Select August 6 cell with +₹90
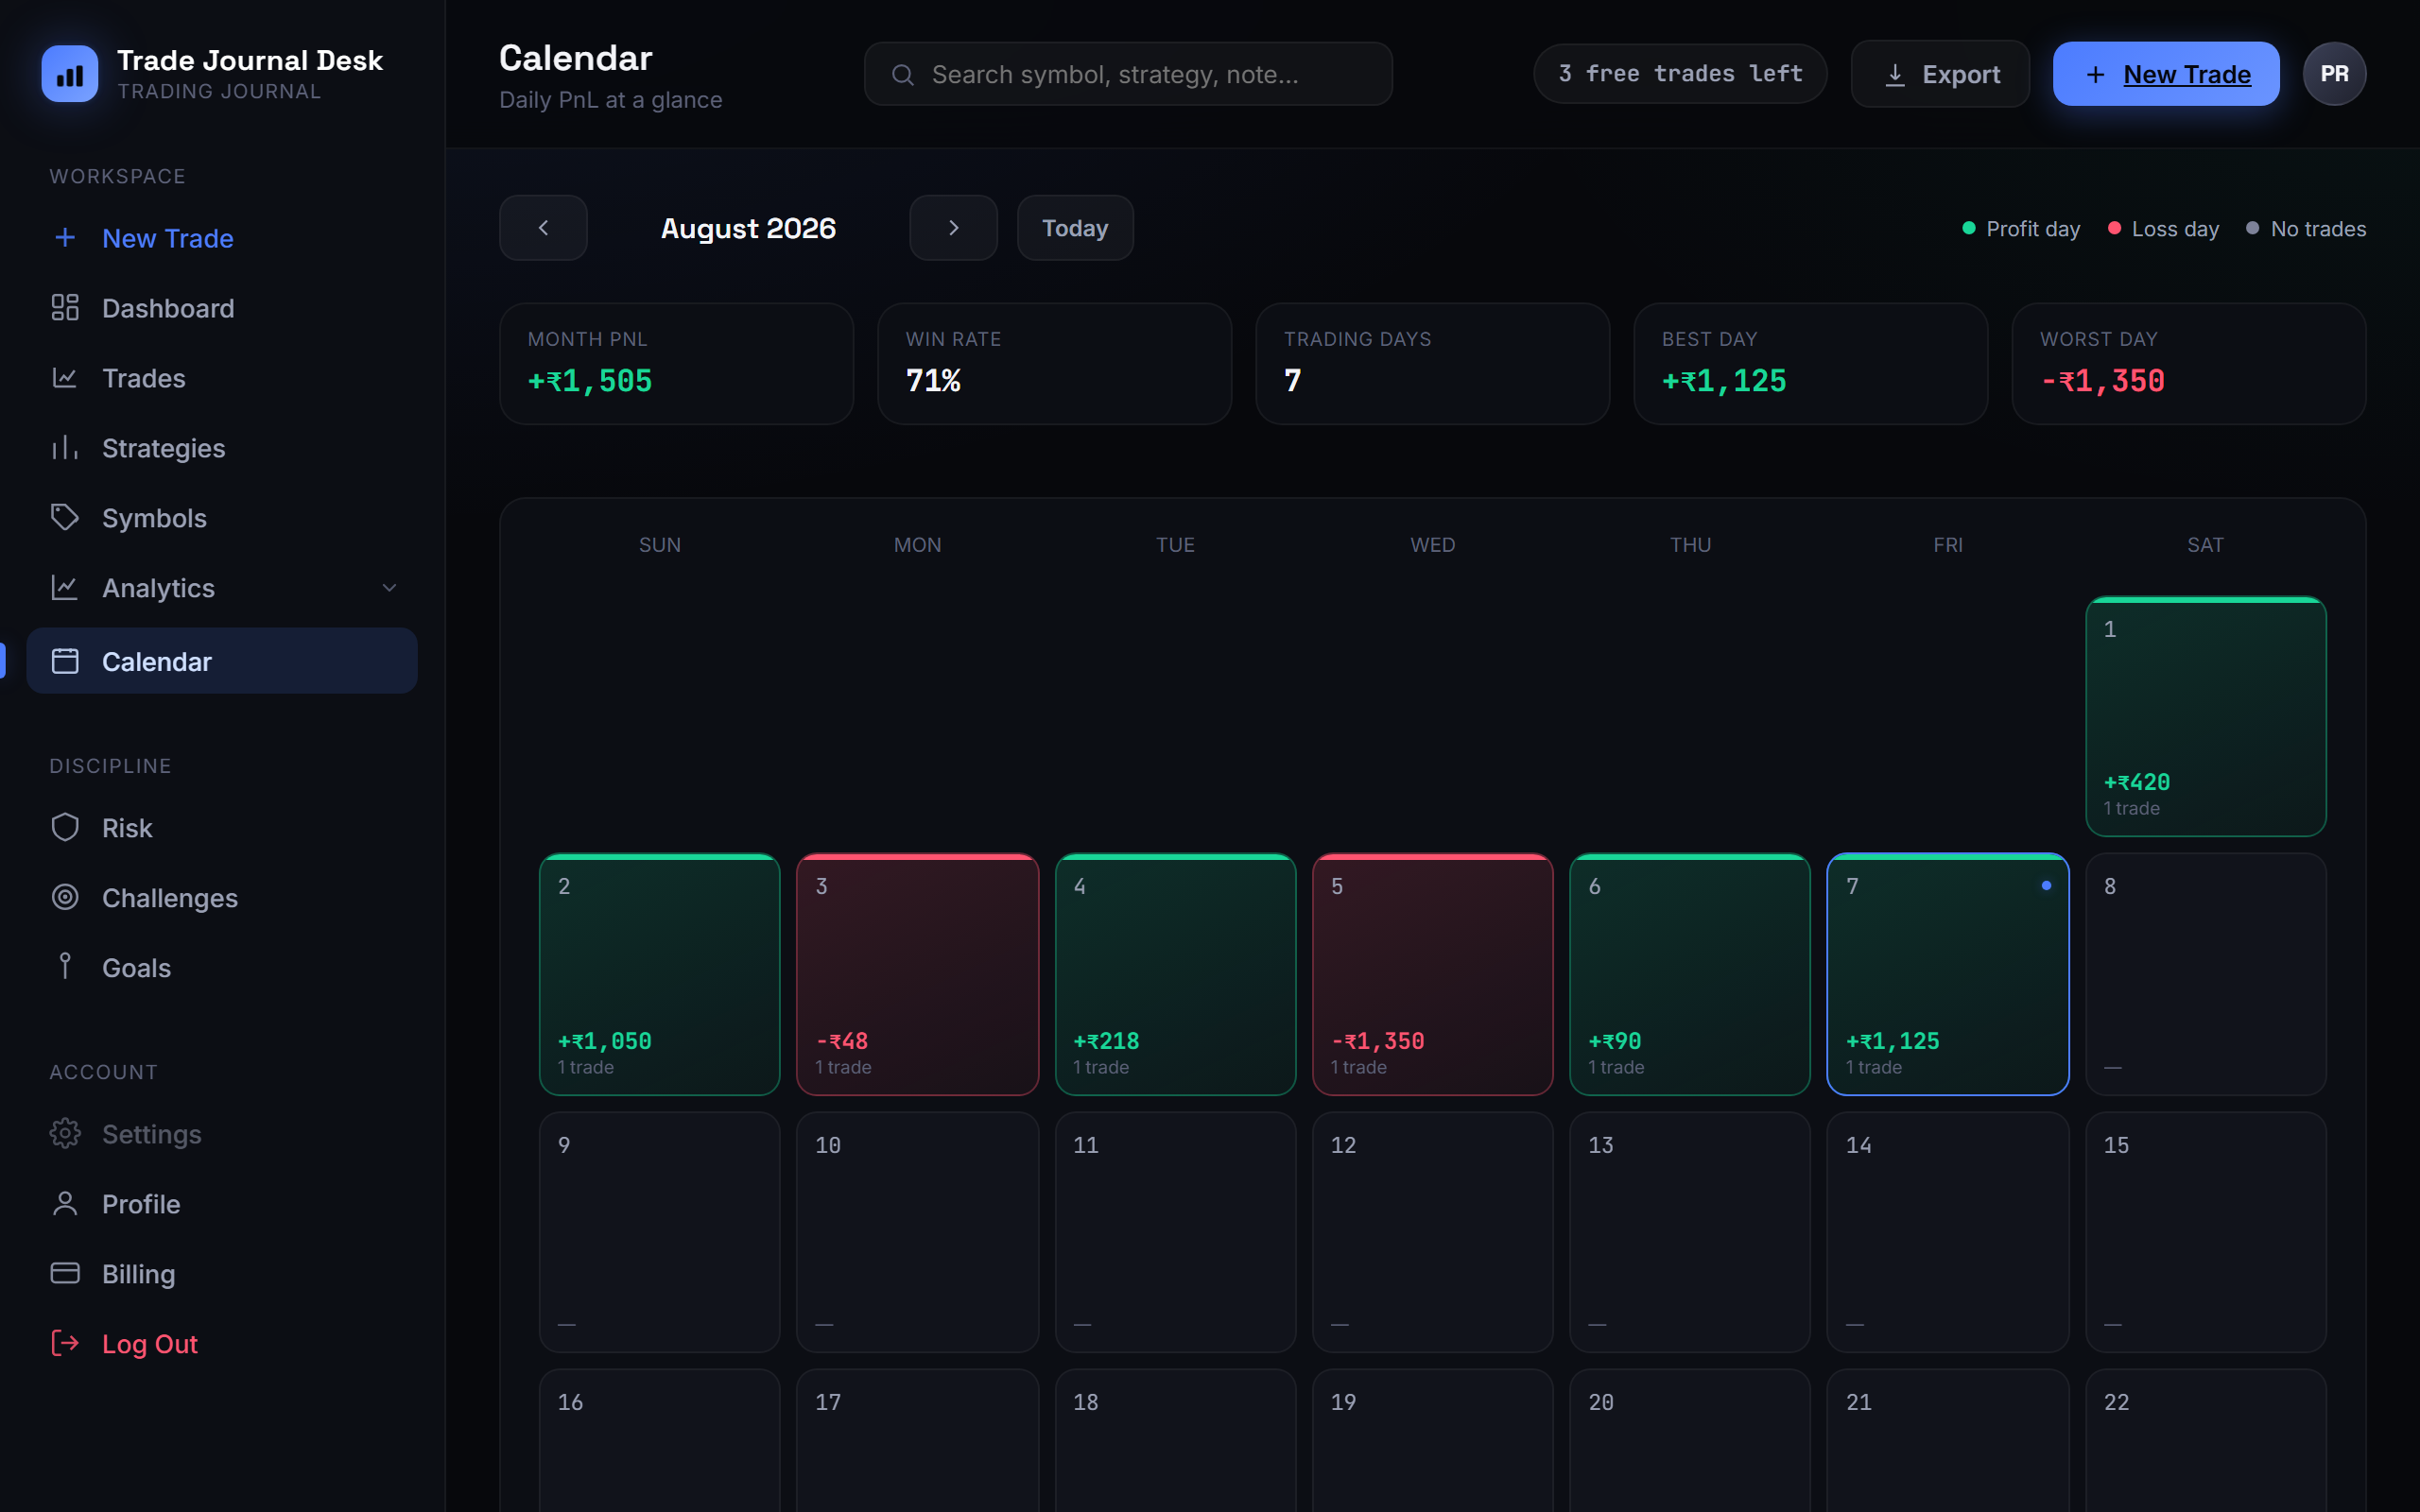 1690,974
